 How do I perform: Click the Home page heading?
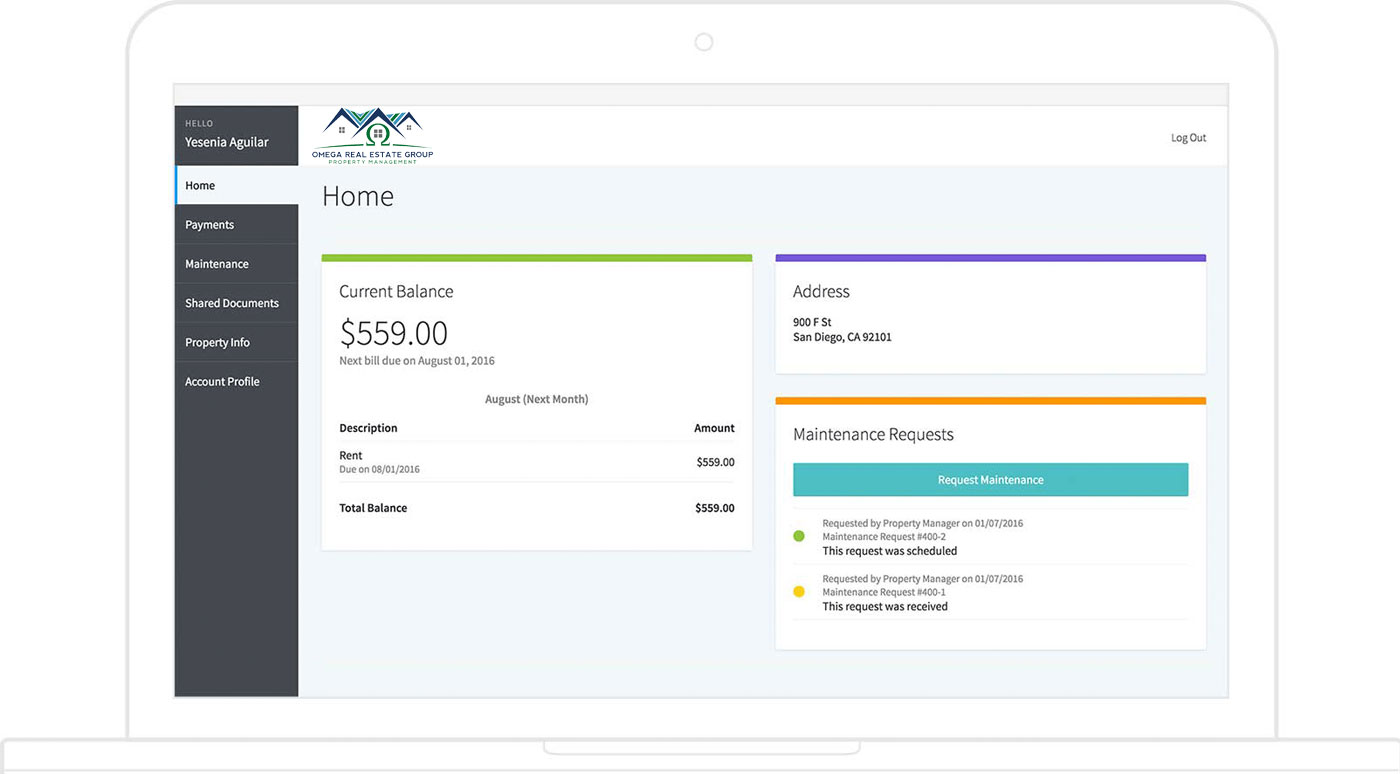[x=358, y=197]
